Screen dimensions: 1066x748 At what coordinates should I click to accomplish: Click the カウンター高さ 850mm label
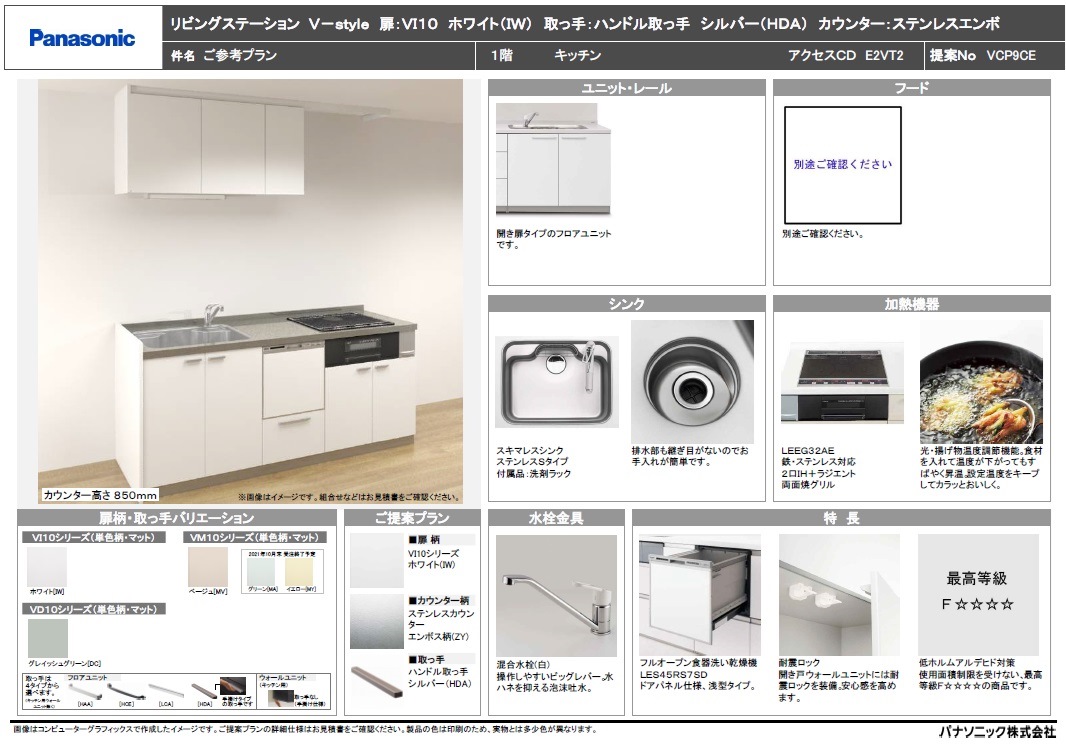[101, 495]
